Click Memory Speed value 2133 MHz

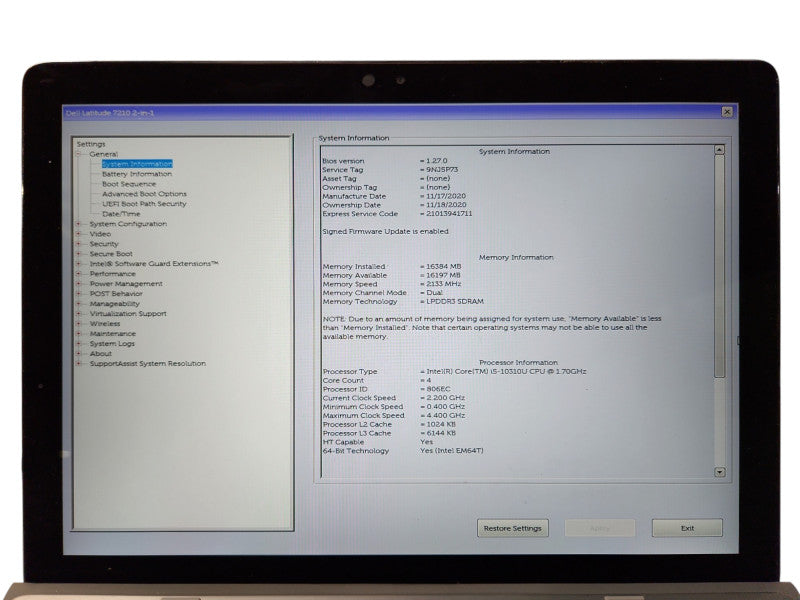(x=443, y=284)
